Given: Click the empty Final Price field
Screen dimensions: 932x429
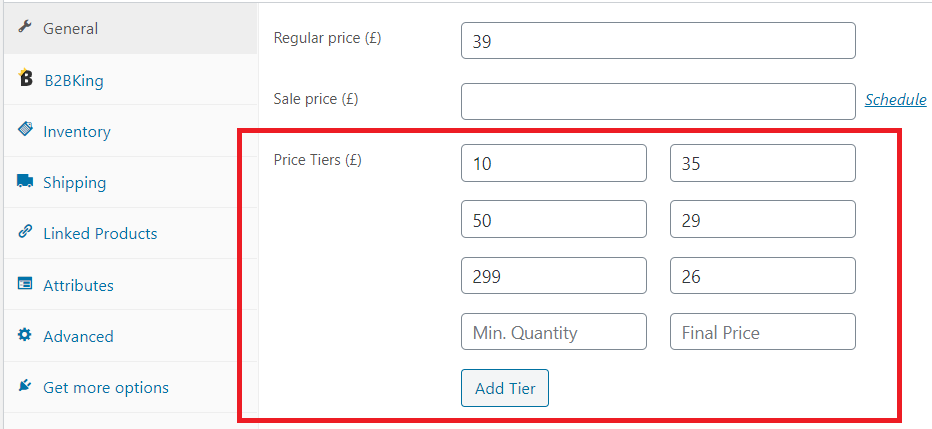Looking at the screenshot, I should click(x=763, y=332).
